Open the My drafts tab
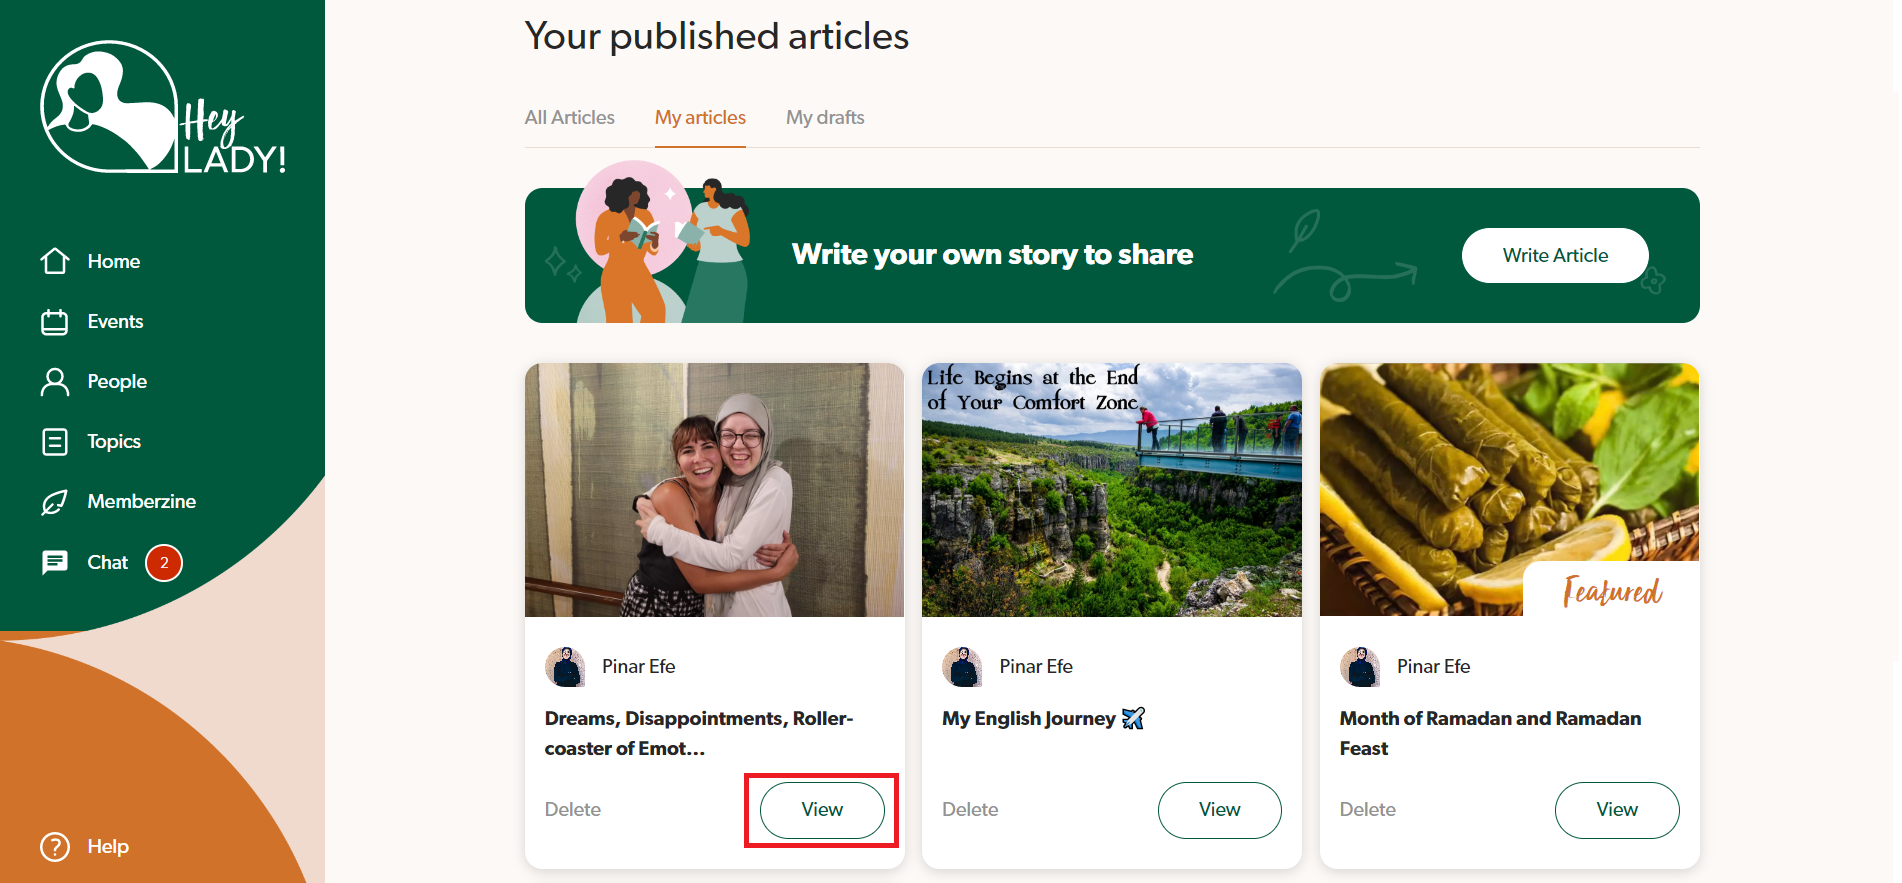 point(825,117)
